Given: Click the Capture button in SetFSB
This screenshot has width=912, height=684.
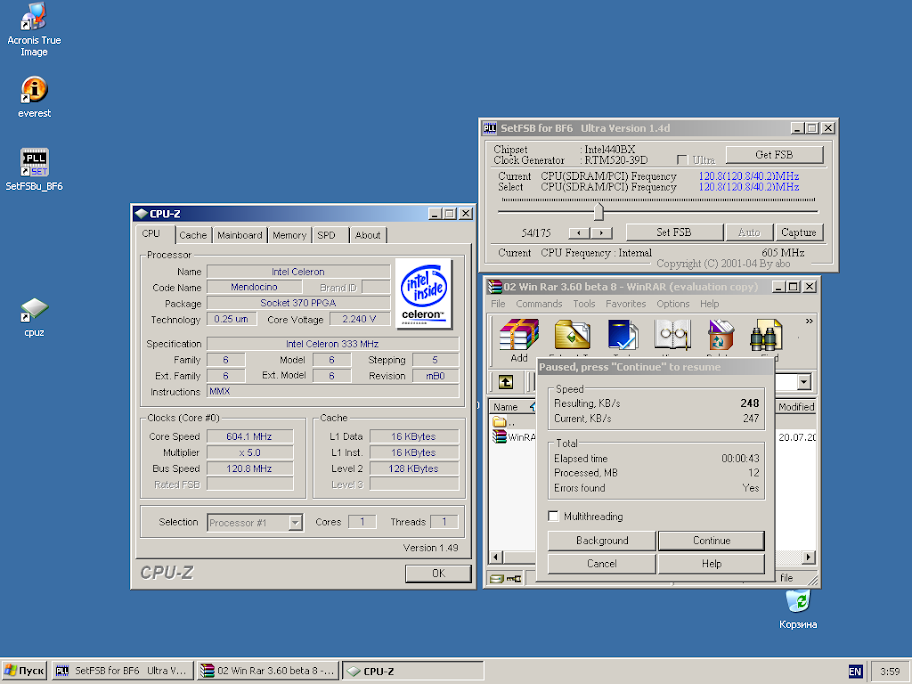Looking at the screenshot, I should click(799, 232).
